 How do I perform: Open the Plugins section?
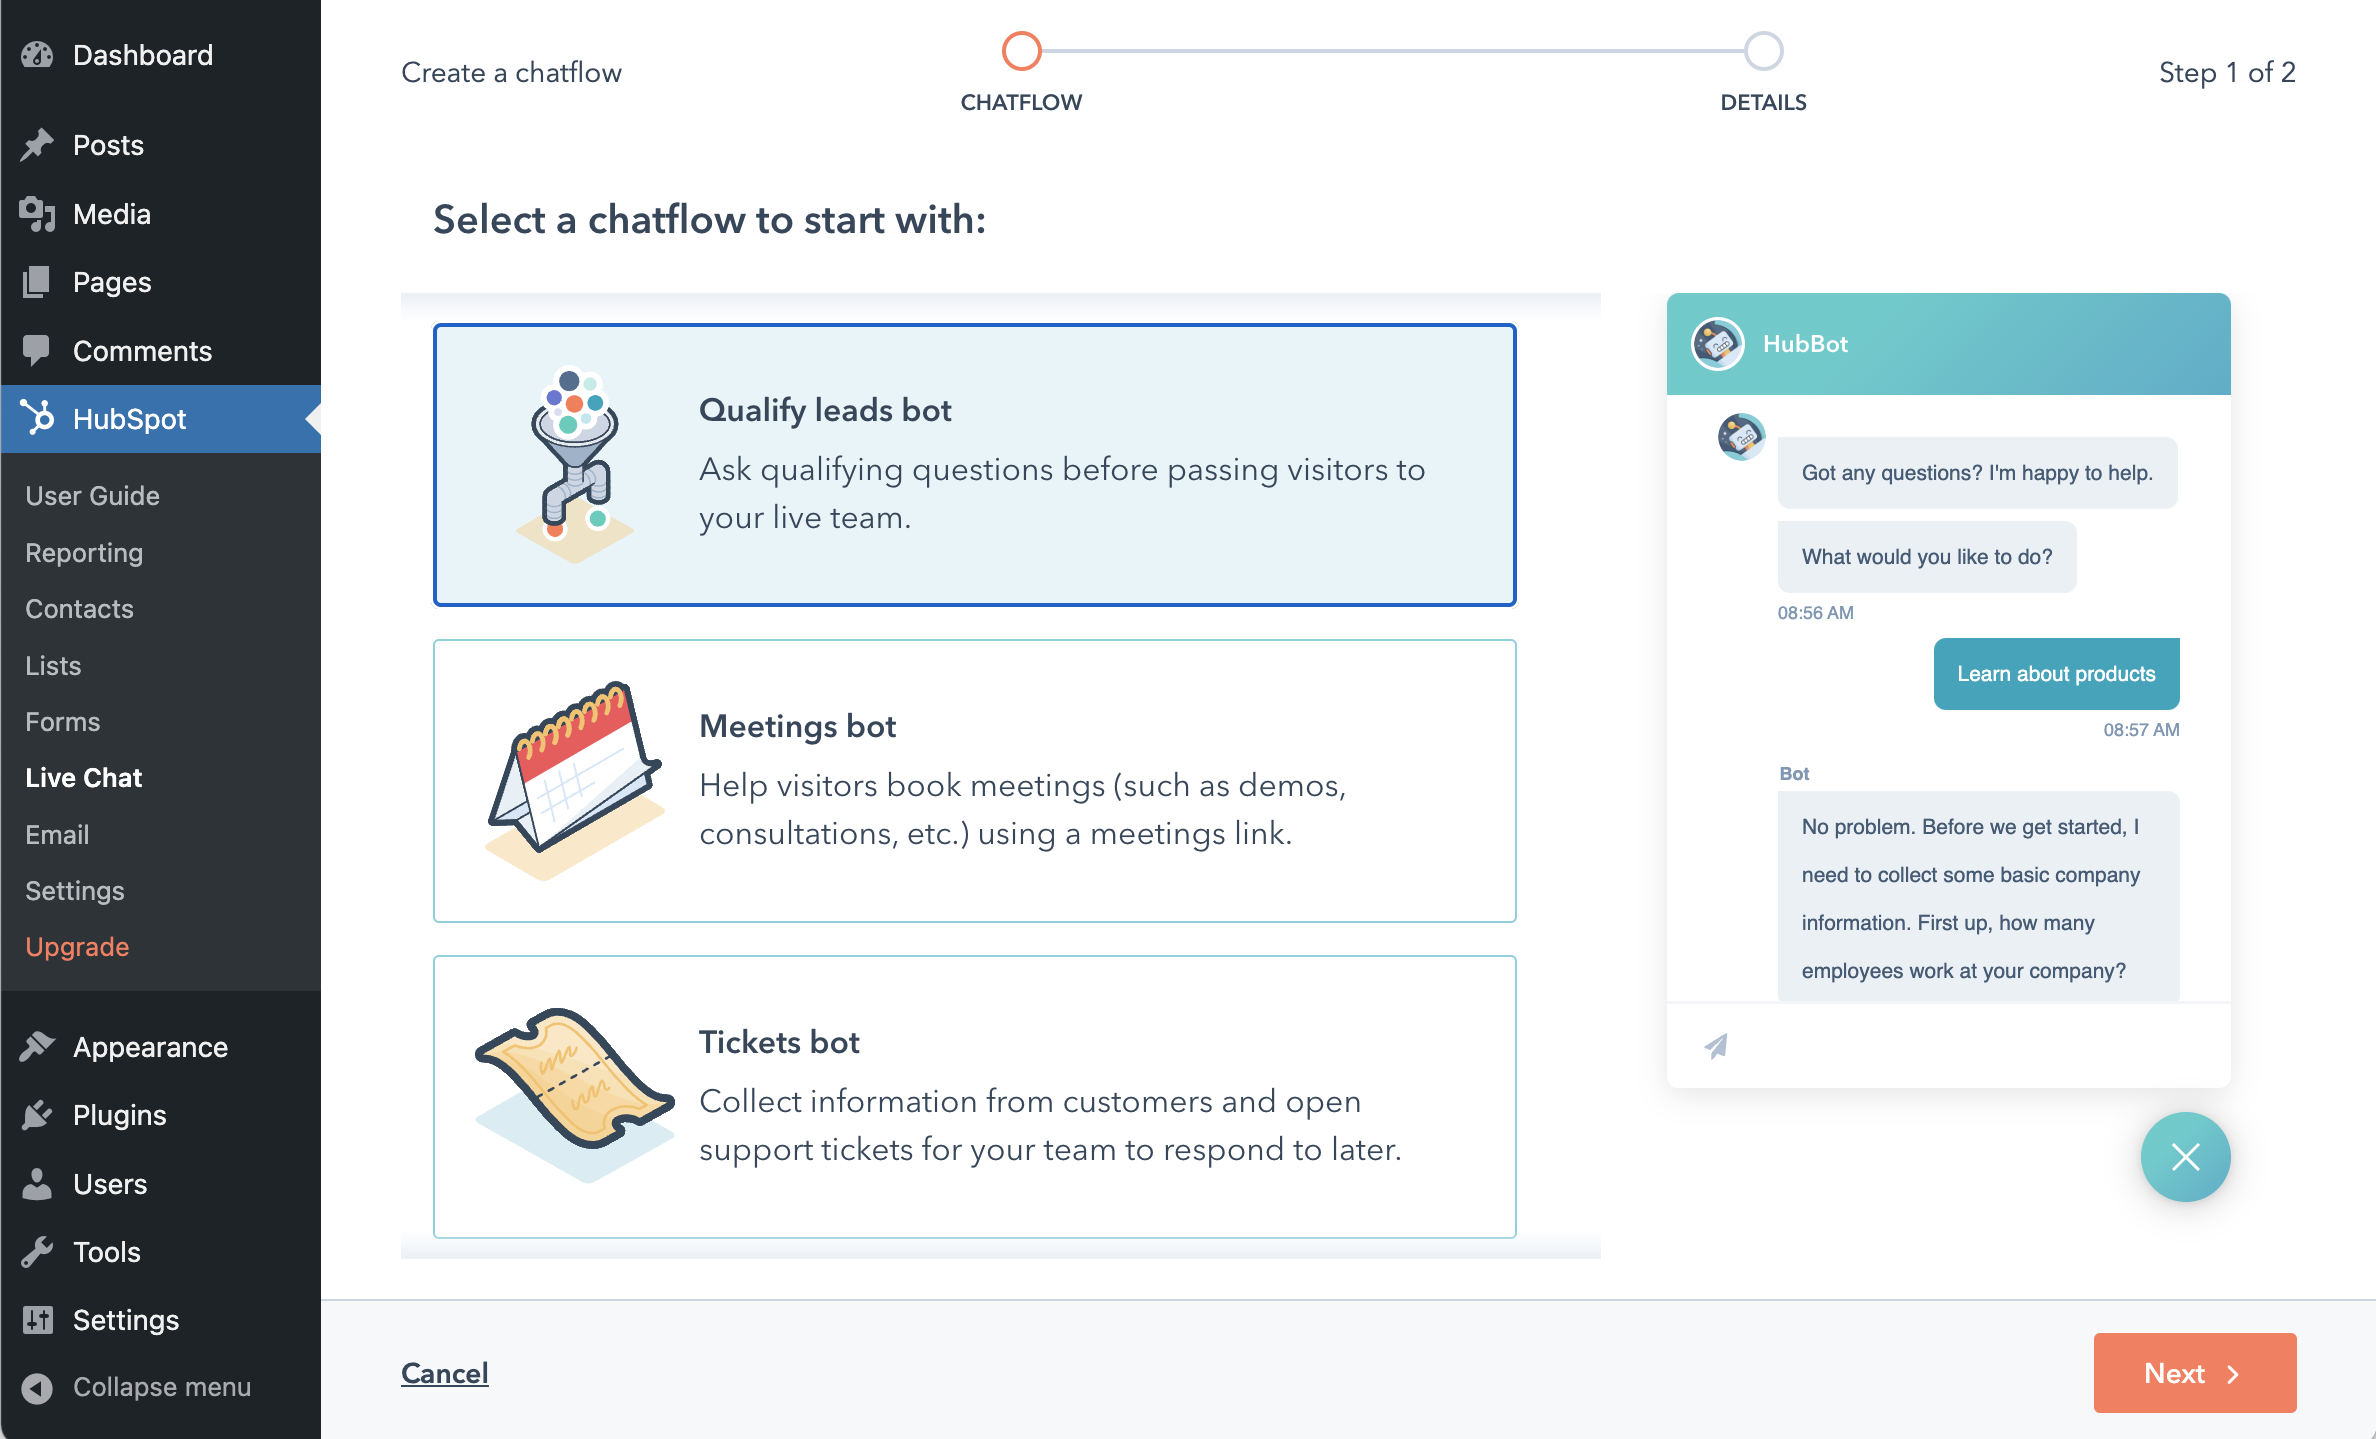coord(120,1115)
